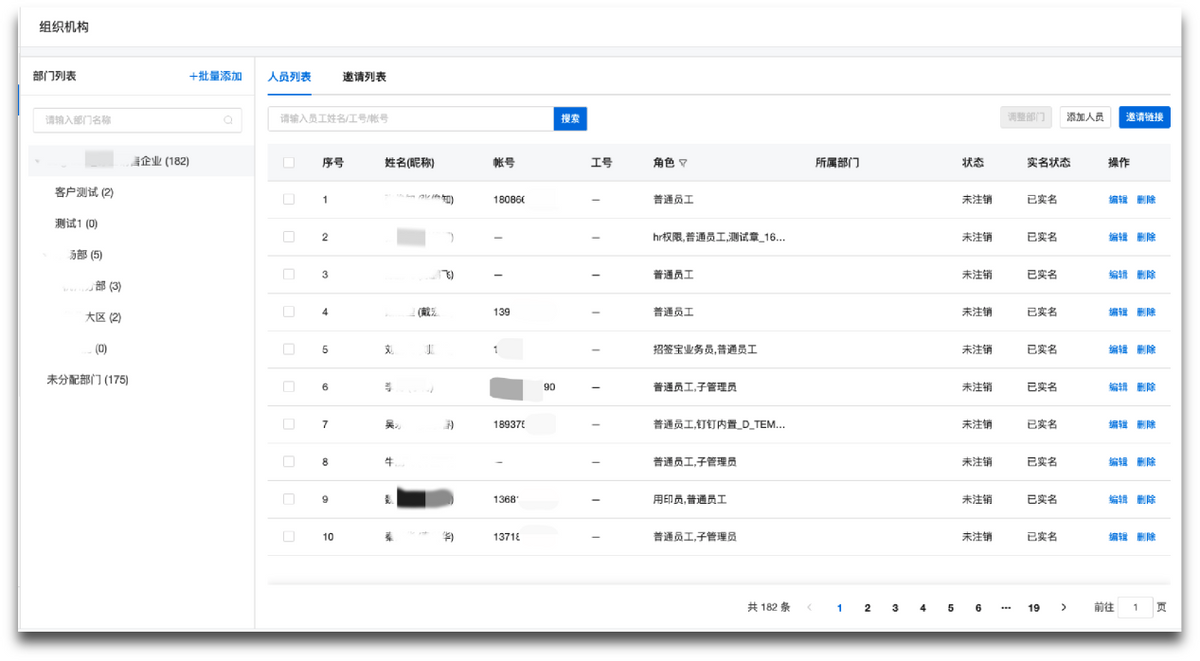1200x661 pixels.
Task: Click 编辑 for row 4
Action: pyautogui.click(x=1118, y=312)
